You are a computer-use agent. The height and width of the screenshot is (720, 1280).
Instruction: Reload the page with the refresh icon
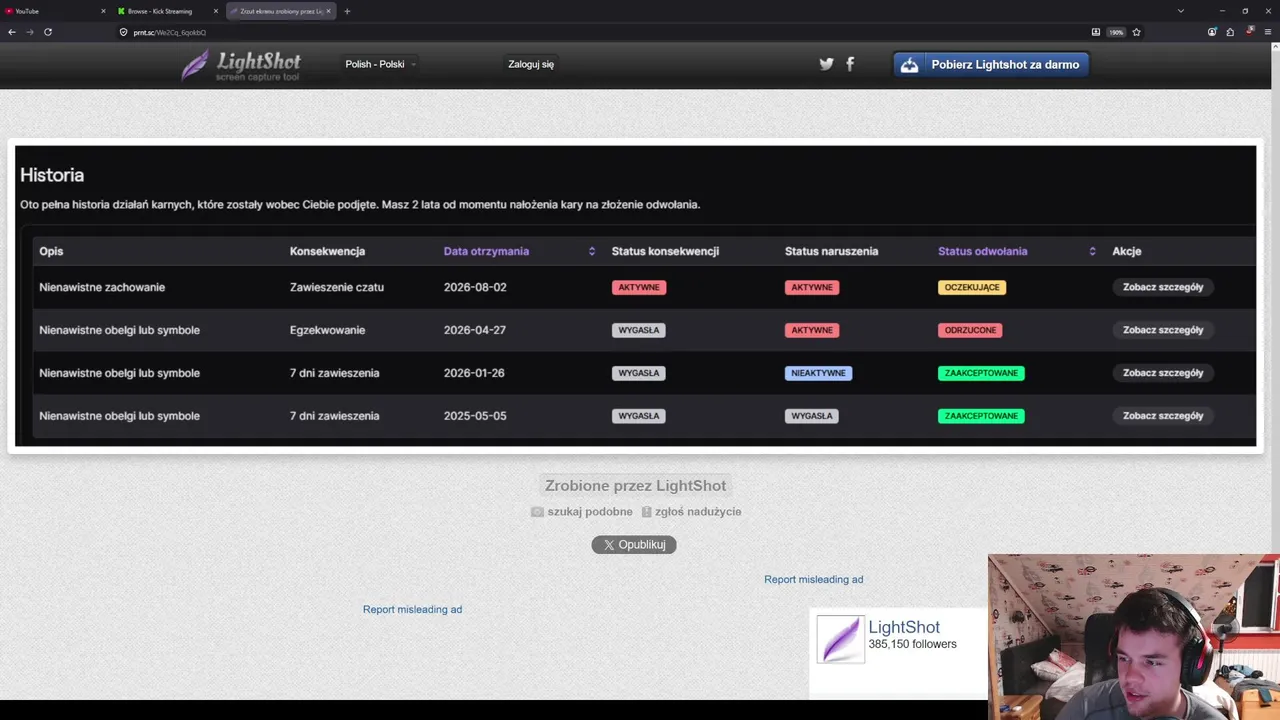[x=48, y=32]
